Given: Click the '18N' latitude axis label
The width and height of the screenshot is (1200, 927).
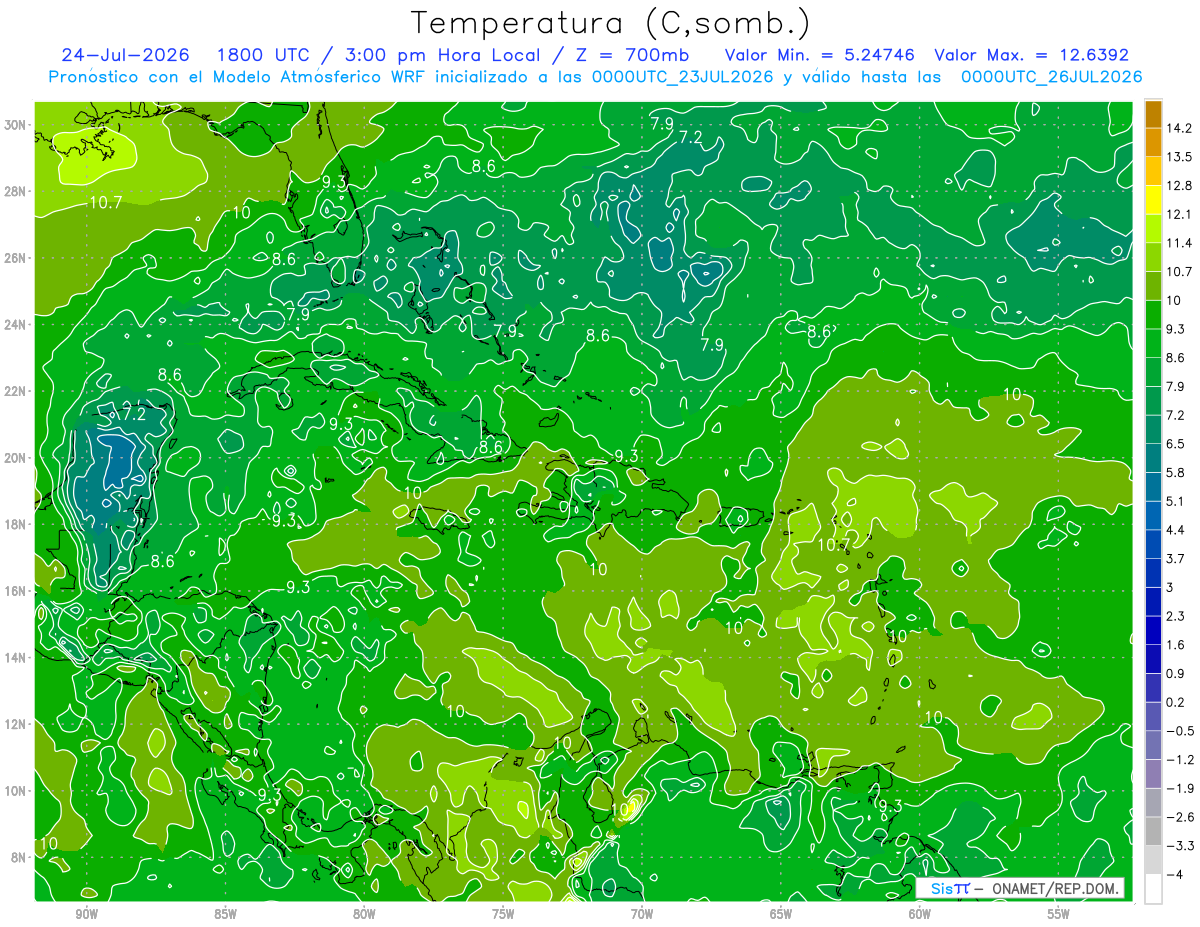Looking at the screenshot, I should click(x=17, y=524).
